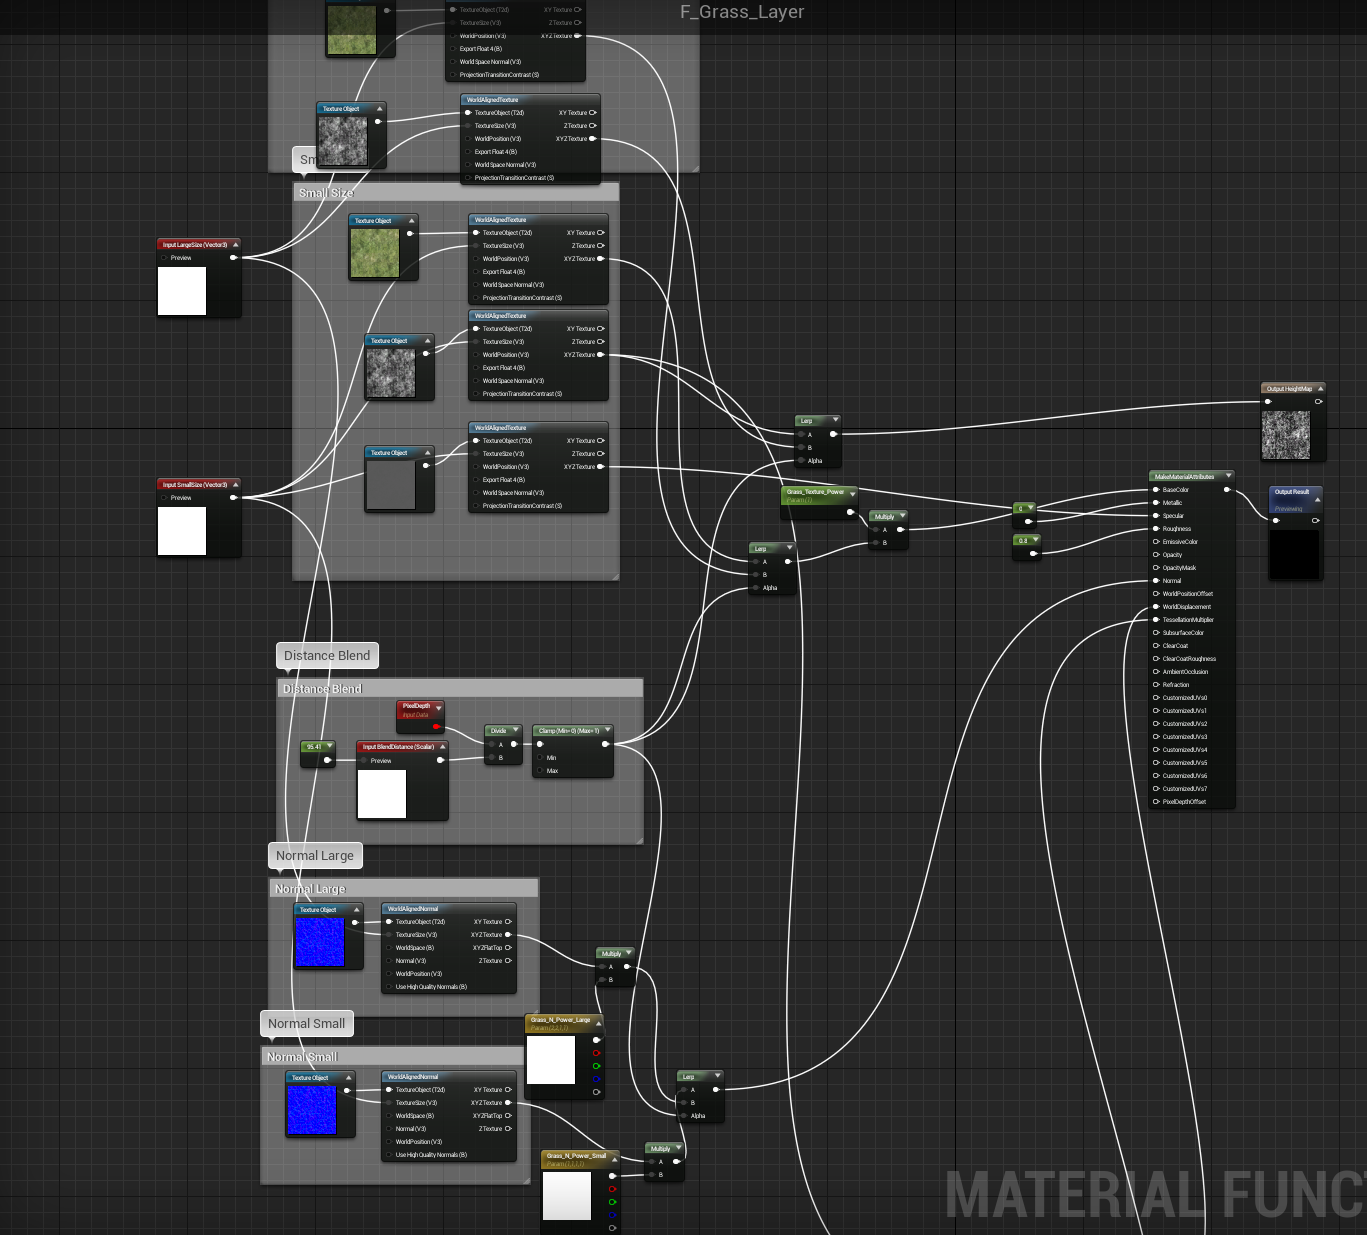Click the blue channel pin on Grass_N_Power_Small
The height and width of the screenshot is (1235, 1367).
click(613, 1215)
